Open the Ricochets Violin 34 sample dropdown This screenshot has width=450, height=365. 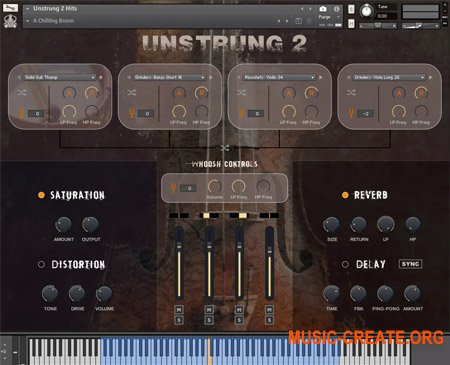click(280, 77)
